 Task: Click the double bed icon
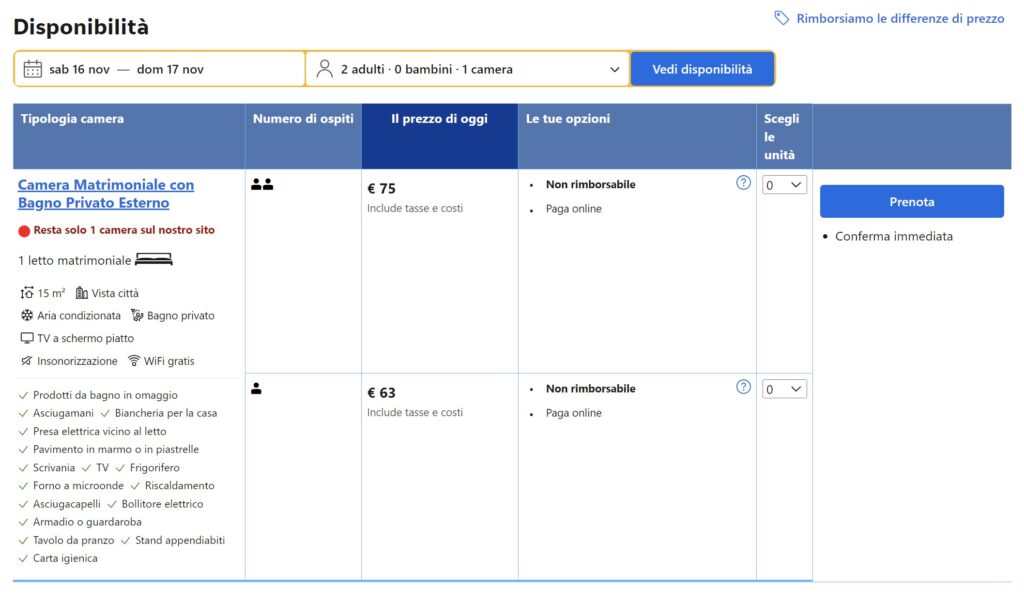[x=154, y=260]
